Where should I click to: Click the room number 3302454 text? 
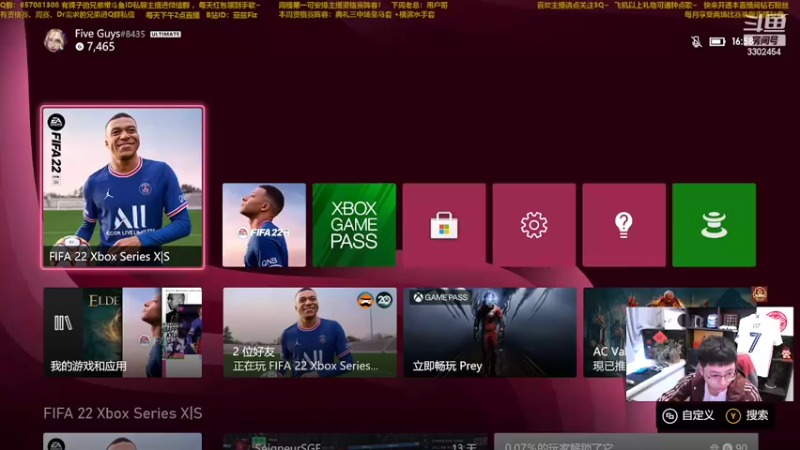tap(764, 52)
